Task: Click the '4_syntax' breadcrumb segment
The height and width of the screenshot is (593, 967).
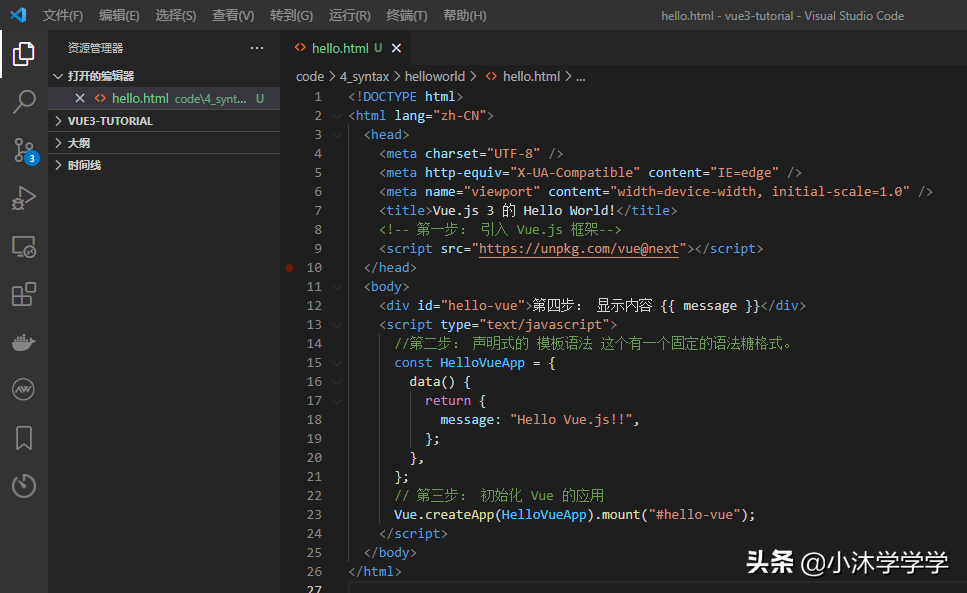Action: (364, 76)
